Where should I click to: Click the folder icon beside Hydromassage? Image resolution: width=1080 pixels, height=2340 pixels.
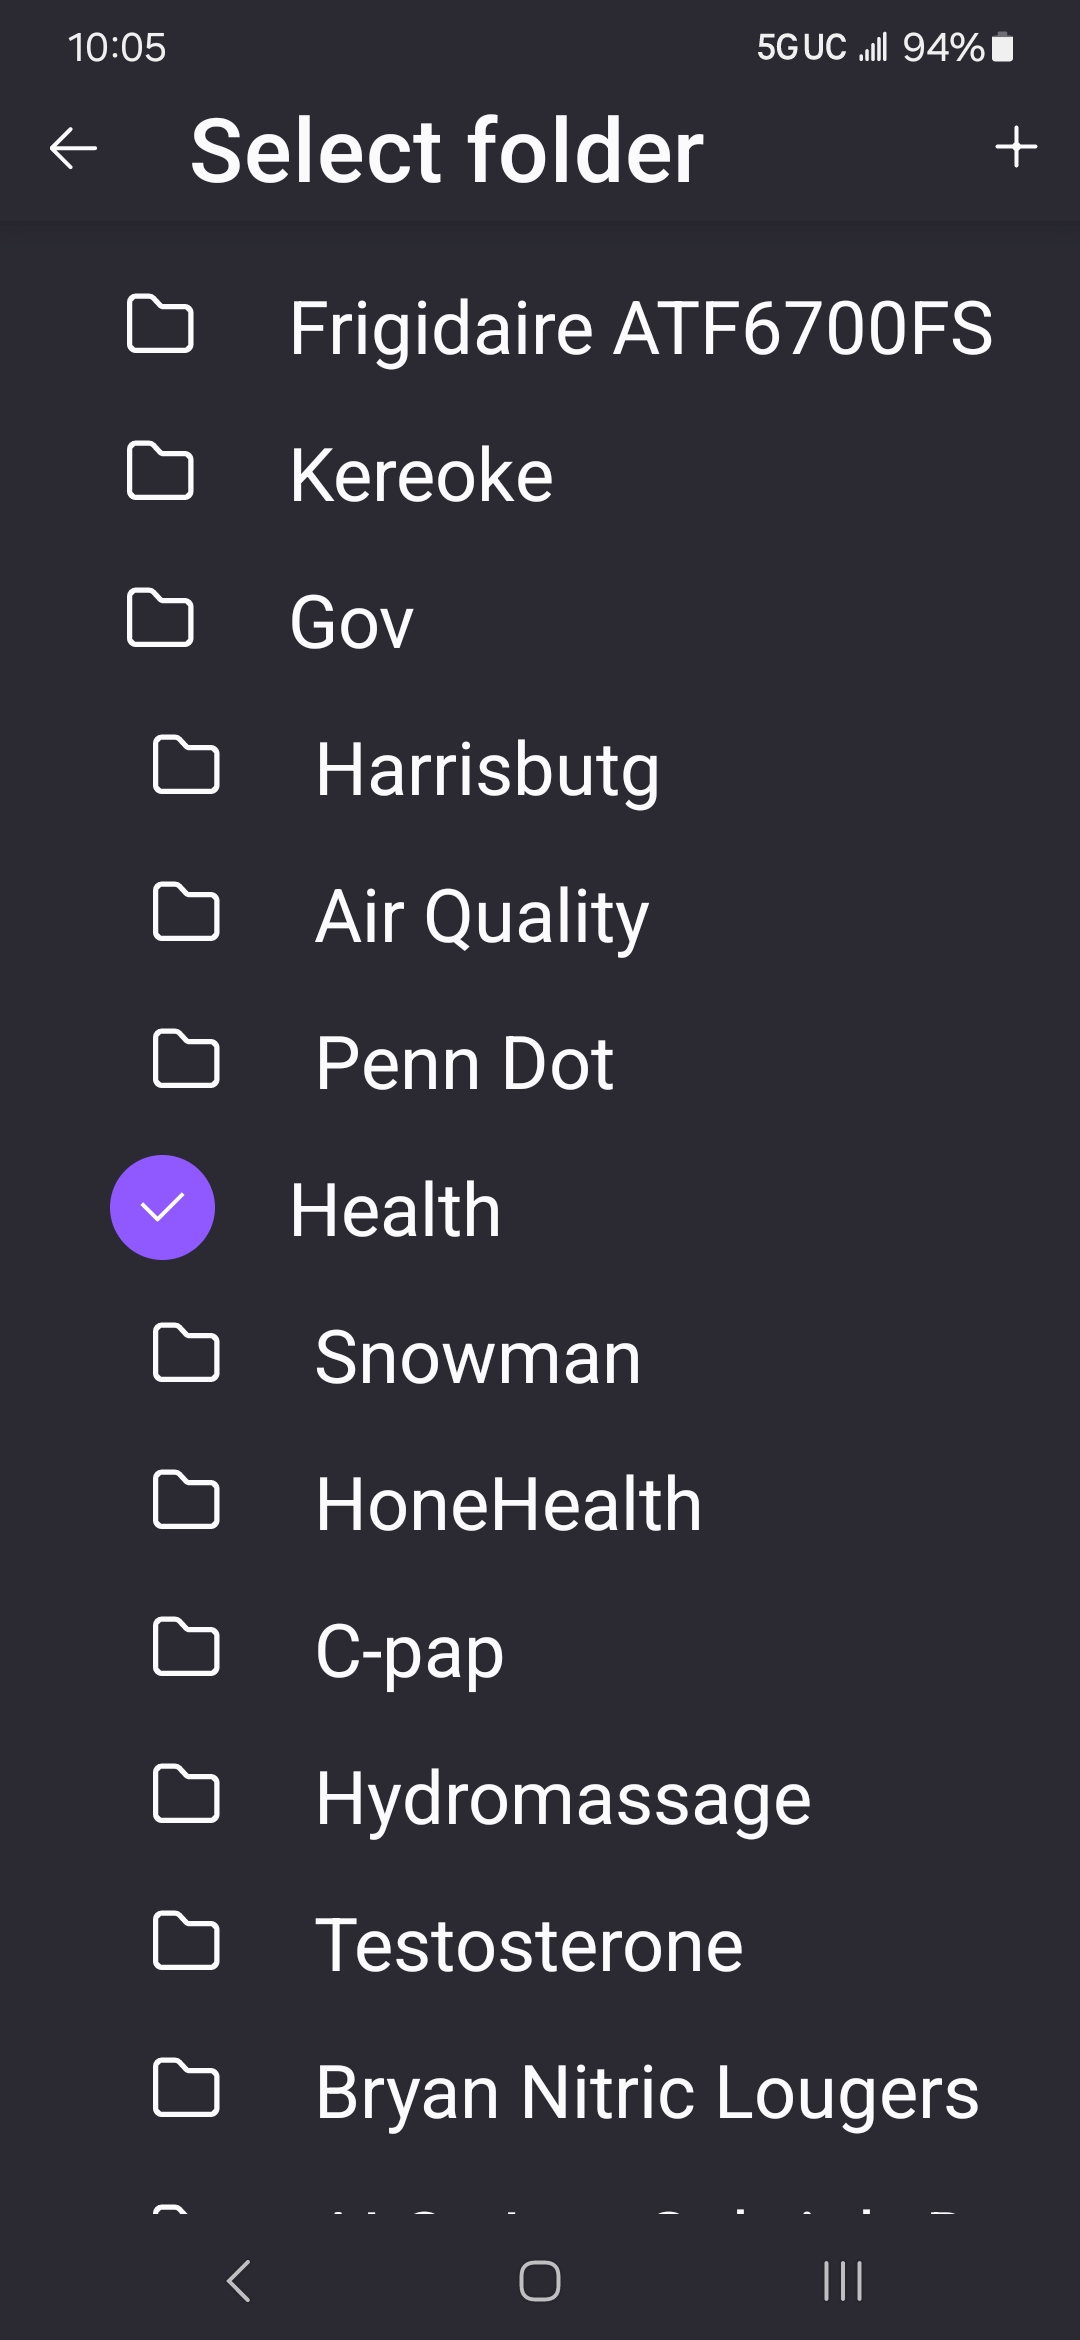(x=186, y=1794)
